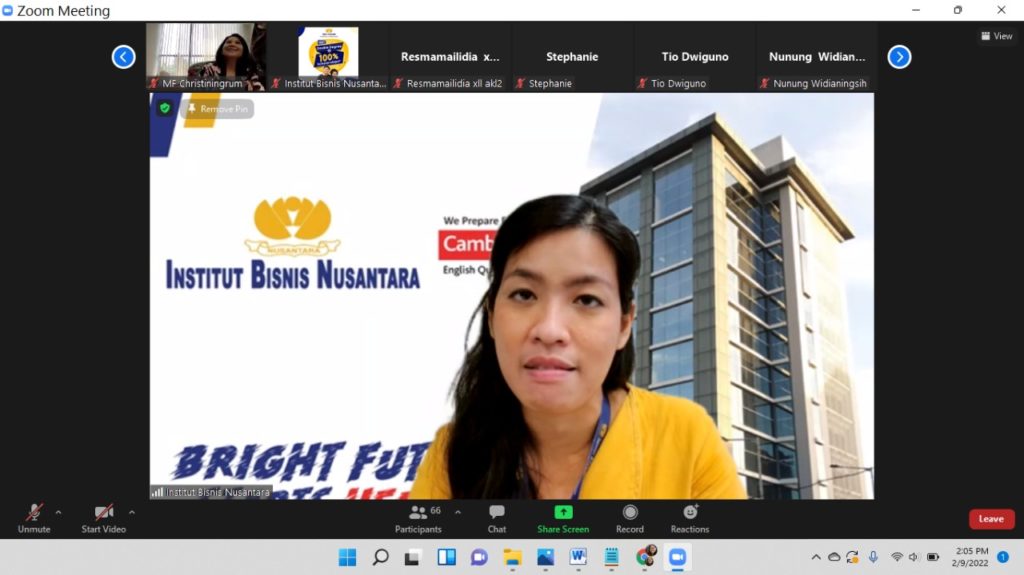
Task: Show hidden system tray icons
Action: click(x=816, y=557)
